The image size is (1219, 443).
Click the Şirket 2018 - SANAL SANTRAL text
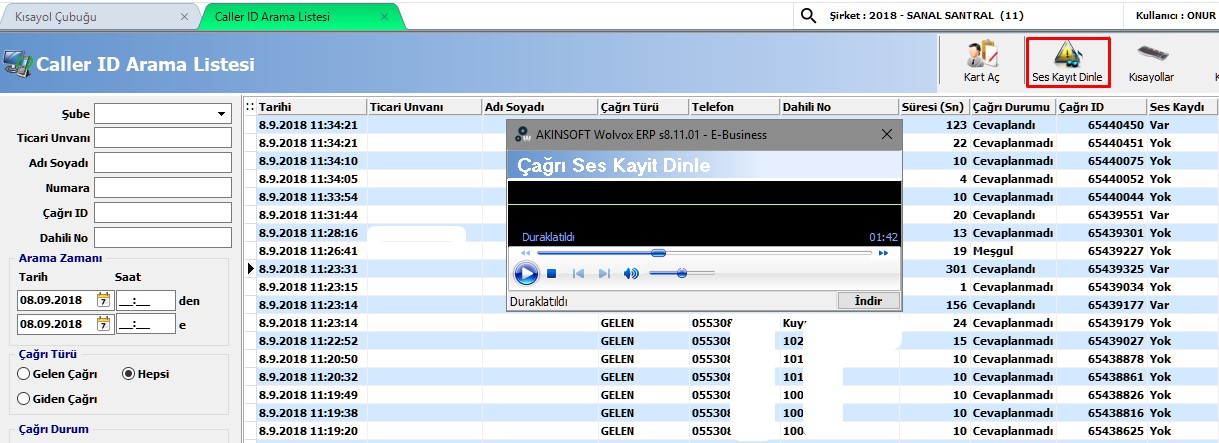tap(927, 16)
